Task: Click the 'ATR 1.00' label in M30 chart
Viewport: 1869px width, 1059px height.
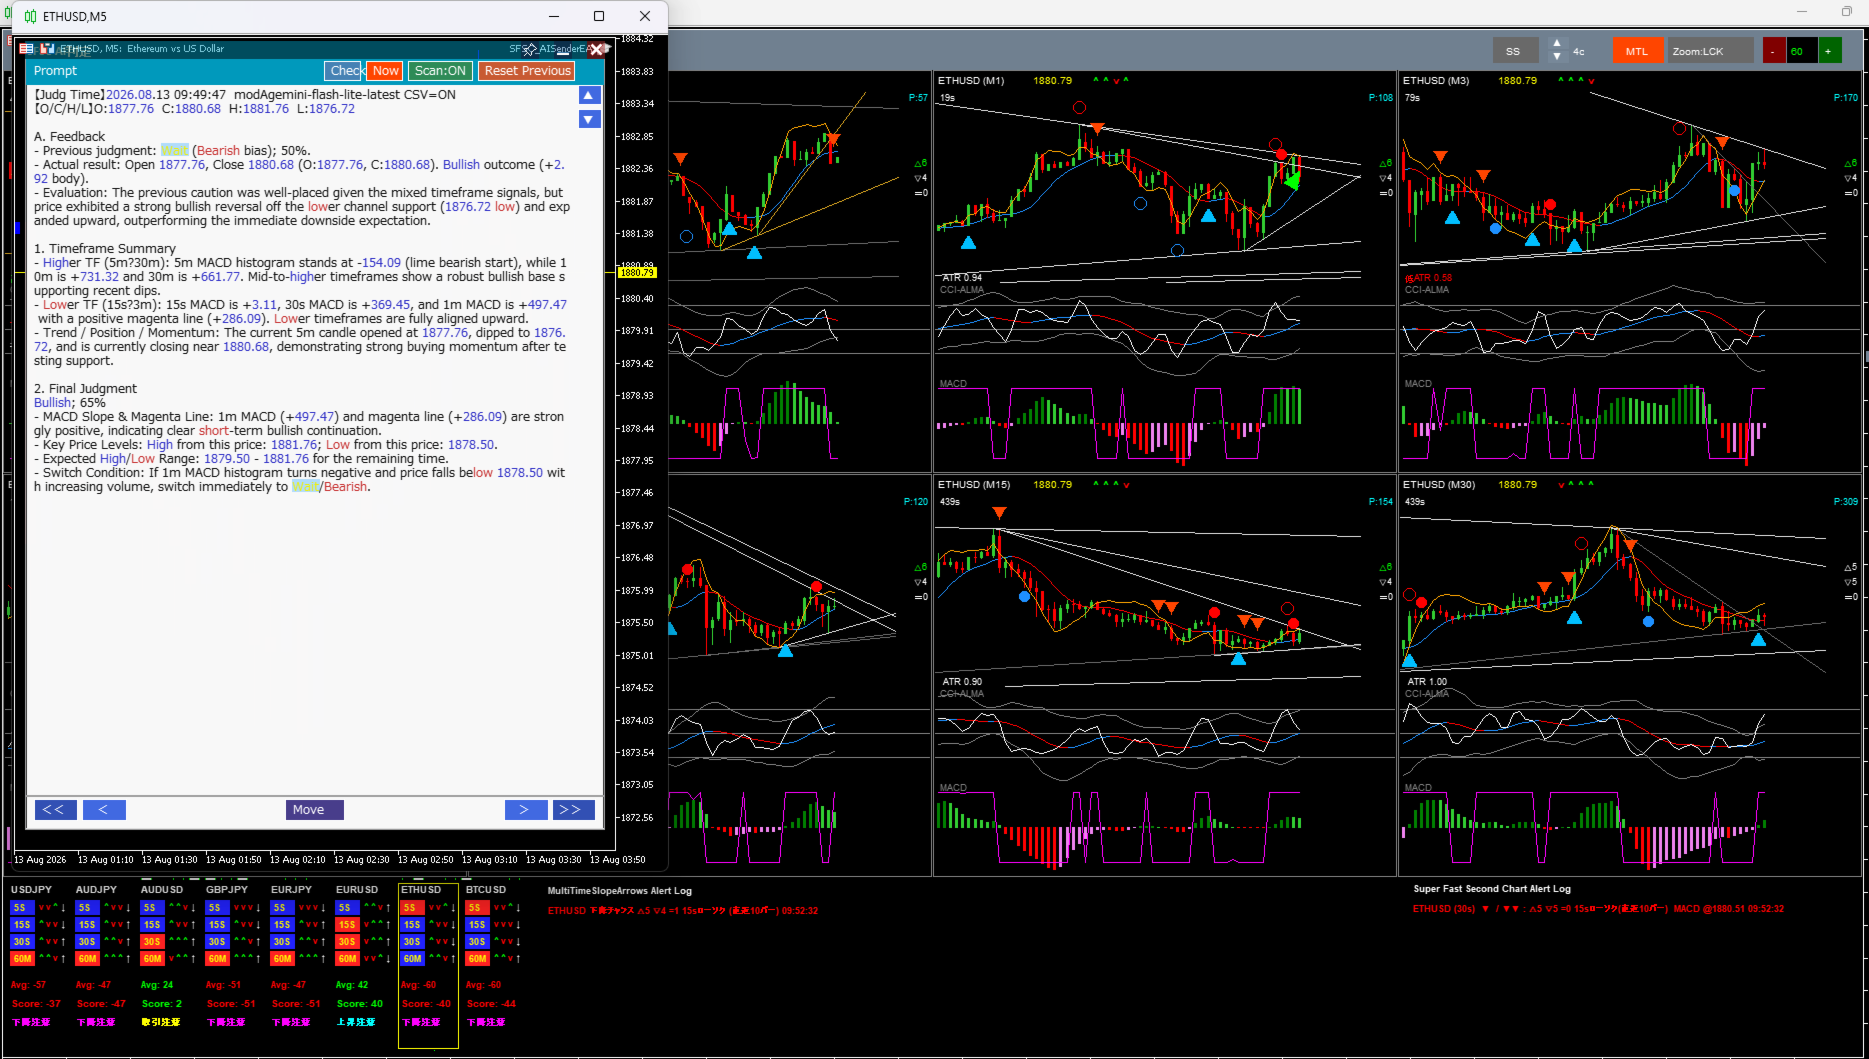Action: [1427, 682]
